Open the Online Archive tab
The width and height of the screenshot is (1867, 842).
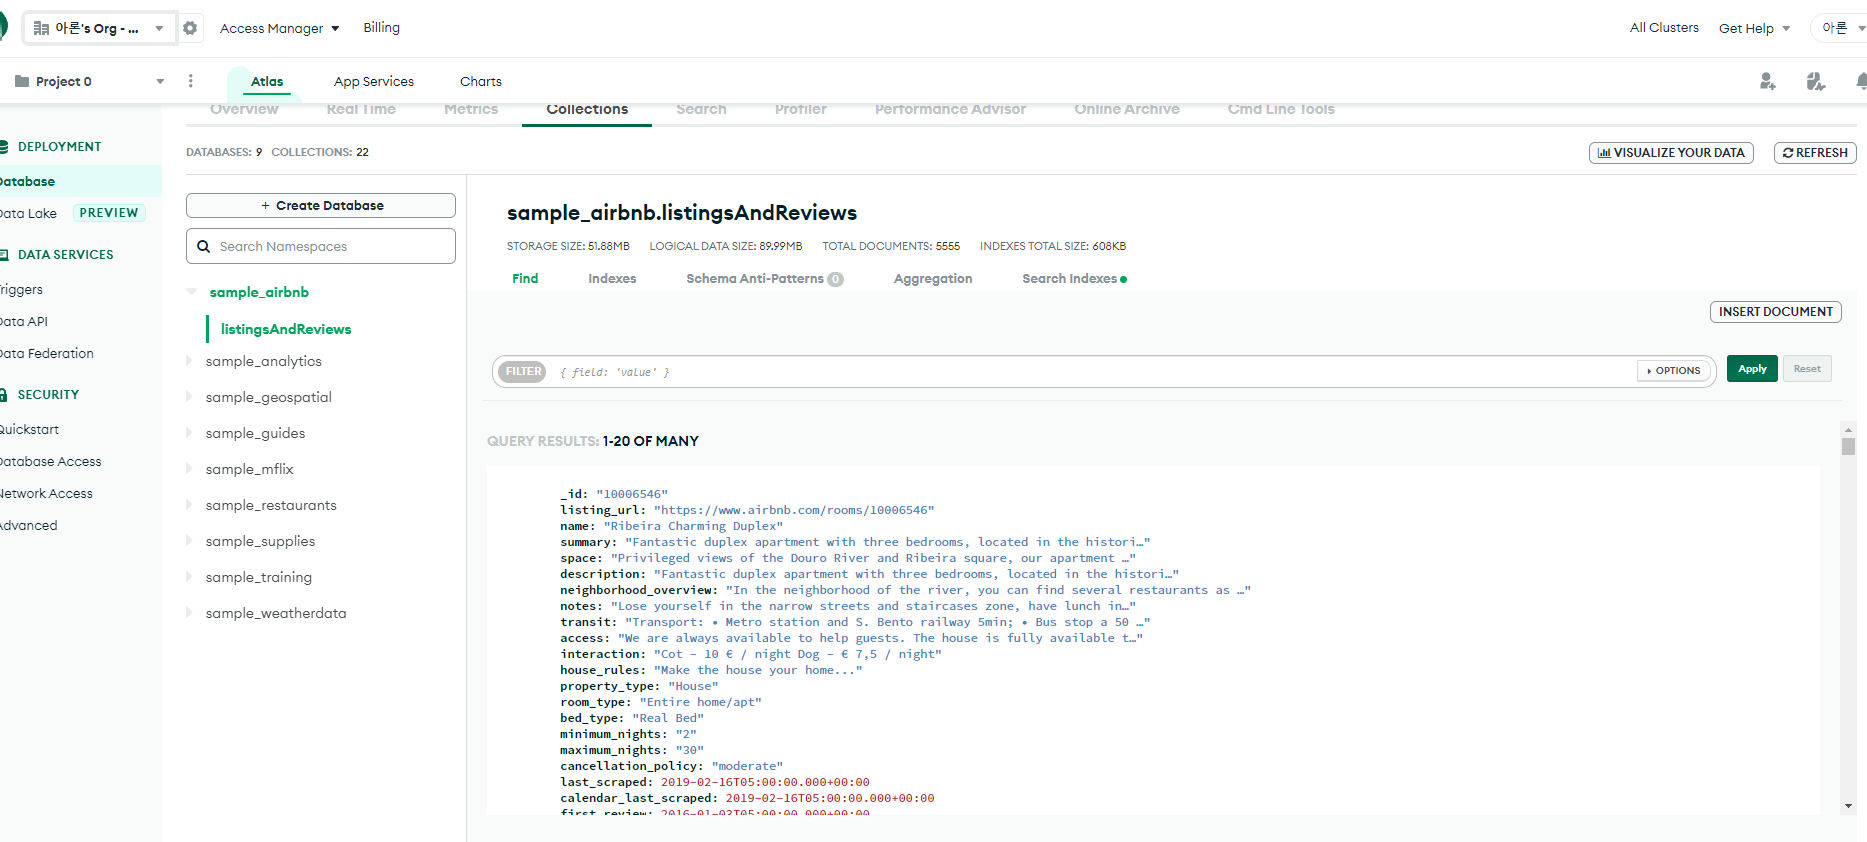click(1127, 110)
